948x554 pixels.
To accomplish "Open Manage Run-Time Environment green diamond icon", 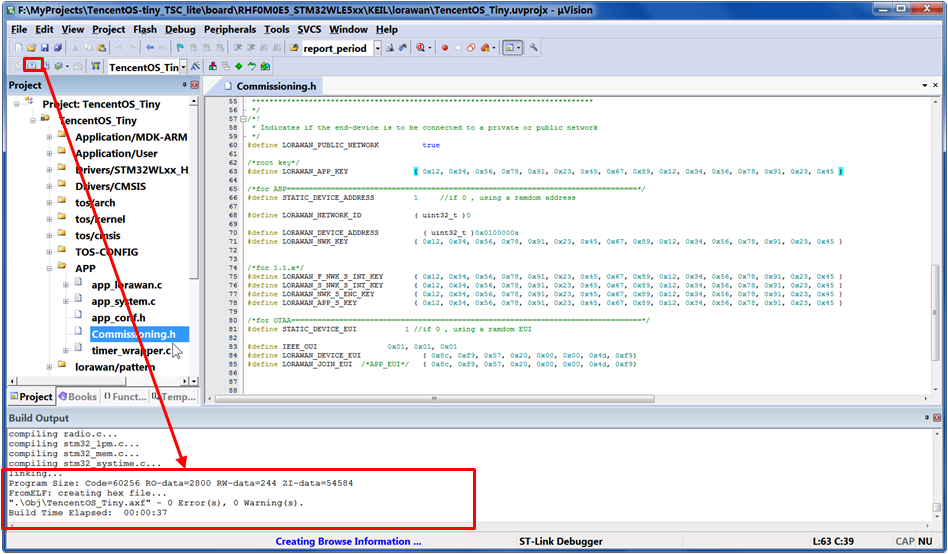I will (239, 66).
